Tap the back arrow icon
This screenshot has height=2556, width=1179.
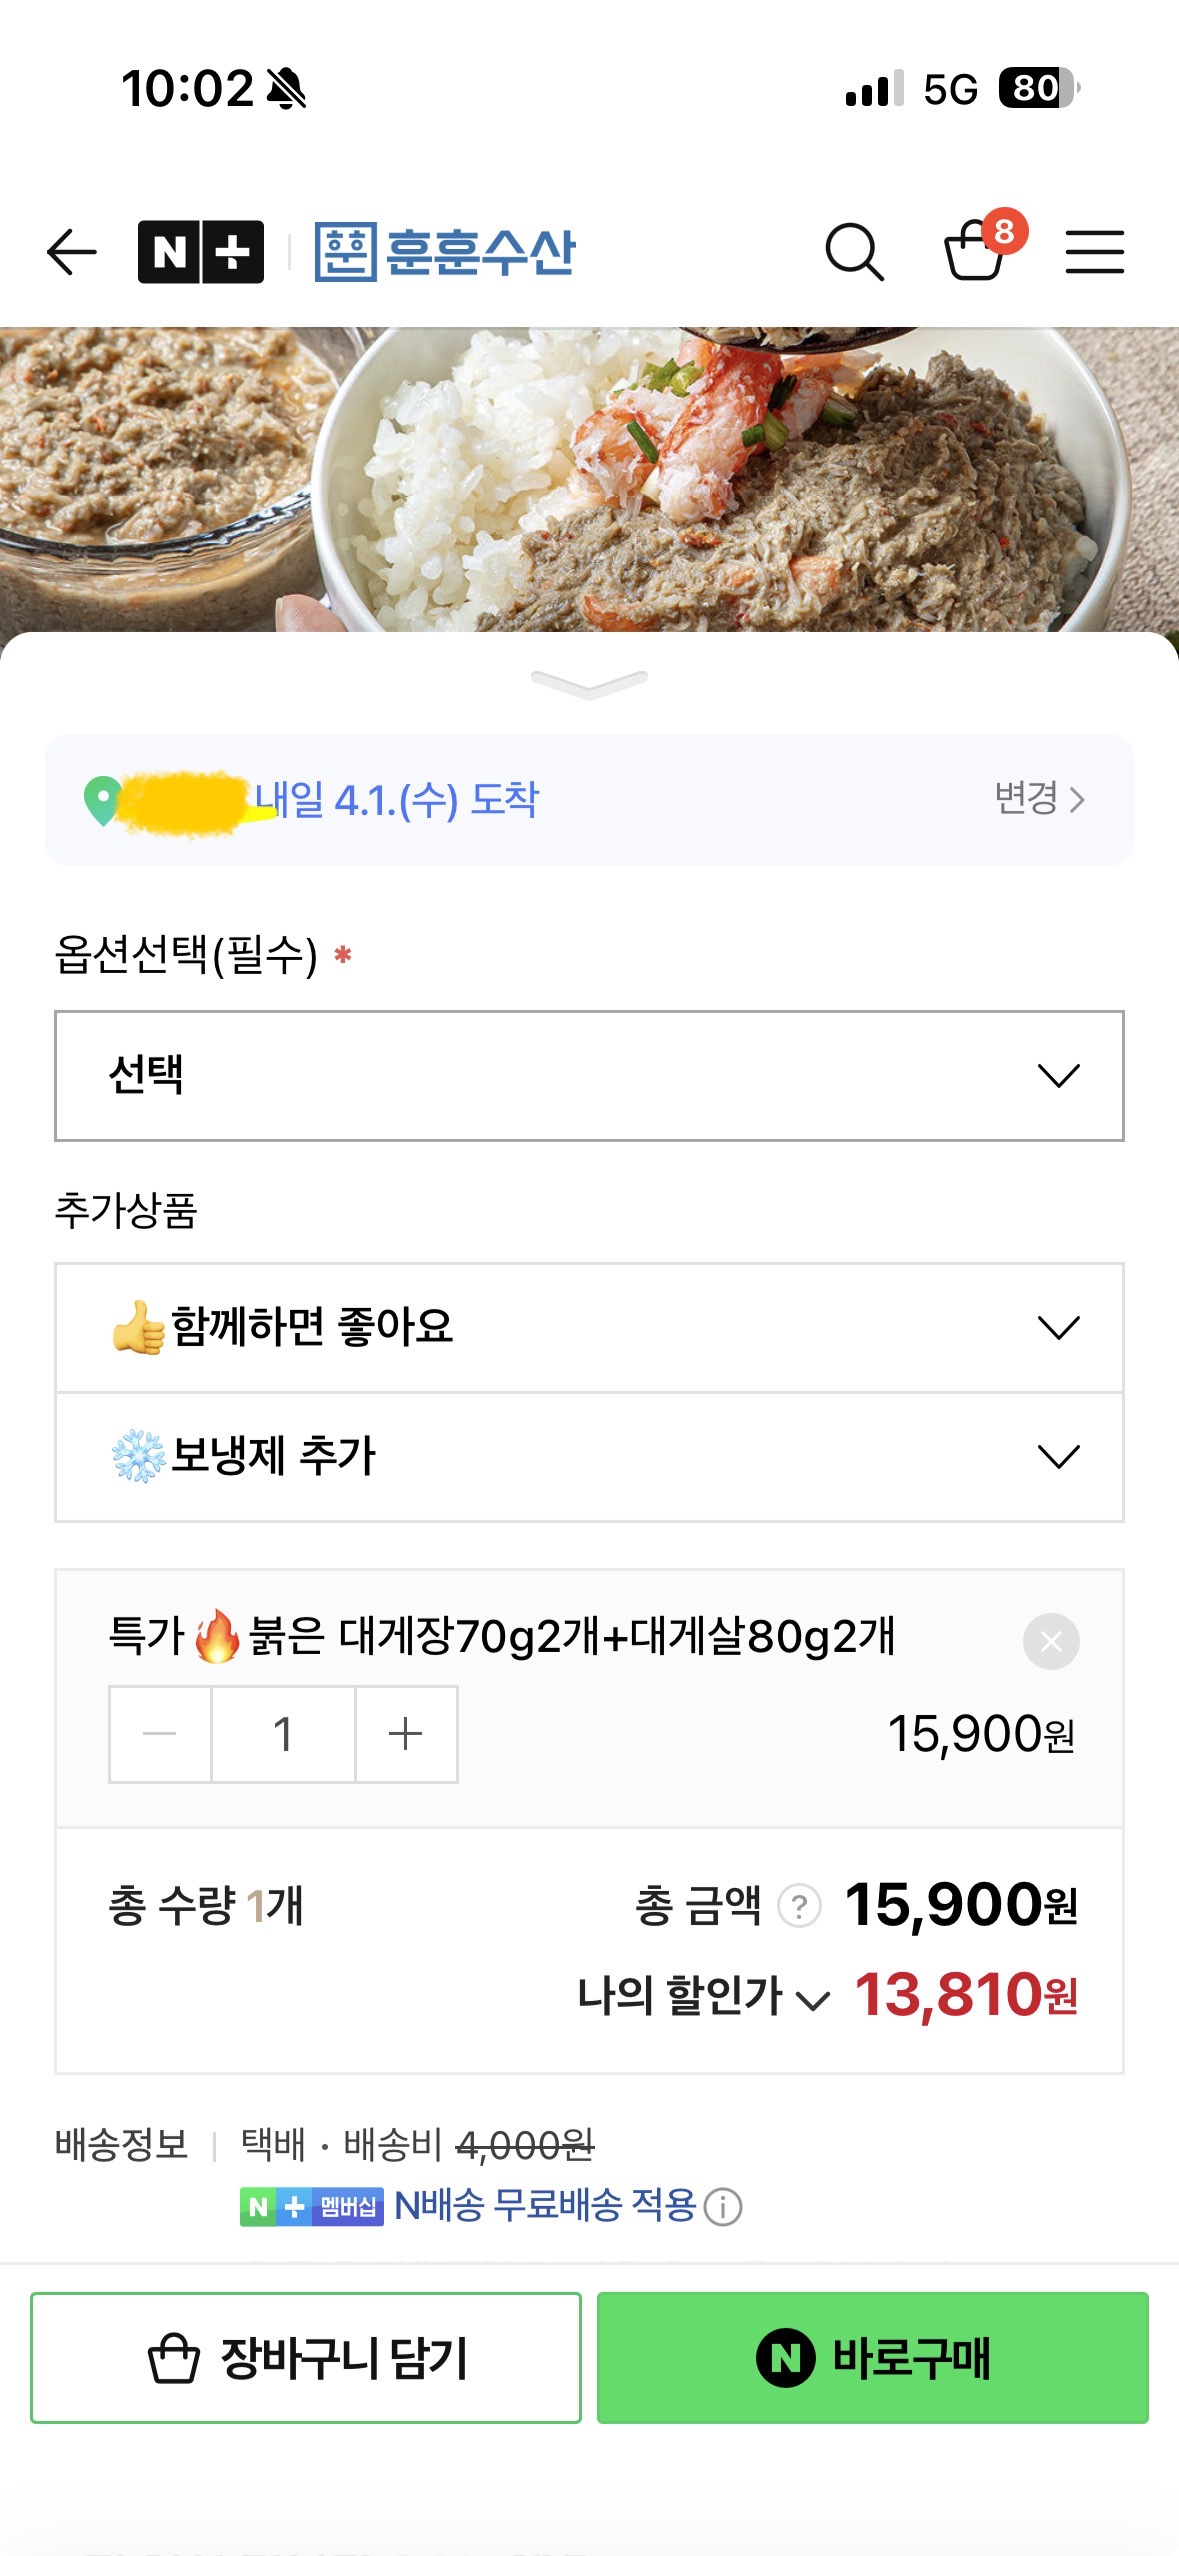[x=72, y=251]
